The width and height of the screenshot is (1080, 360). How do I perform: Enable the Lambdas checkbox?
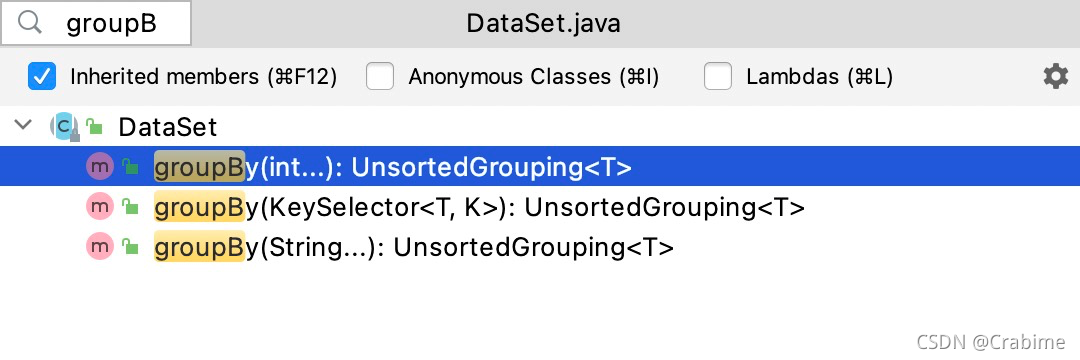tap(718, 76)
